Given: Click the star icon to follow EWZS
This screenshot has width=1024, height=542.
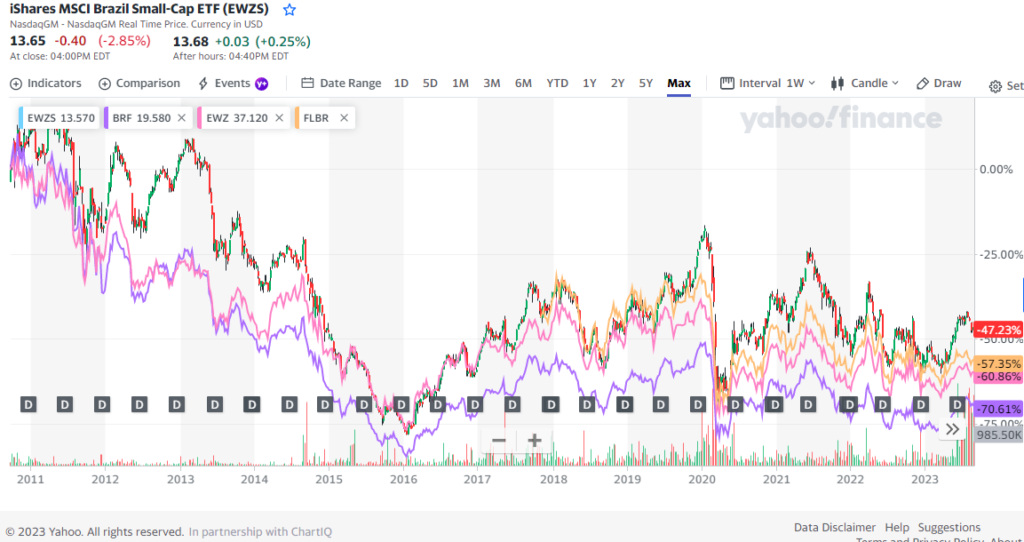Looking at the screenshot, I should [290, 10].
